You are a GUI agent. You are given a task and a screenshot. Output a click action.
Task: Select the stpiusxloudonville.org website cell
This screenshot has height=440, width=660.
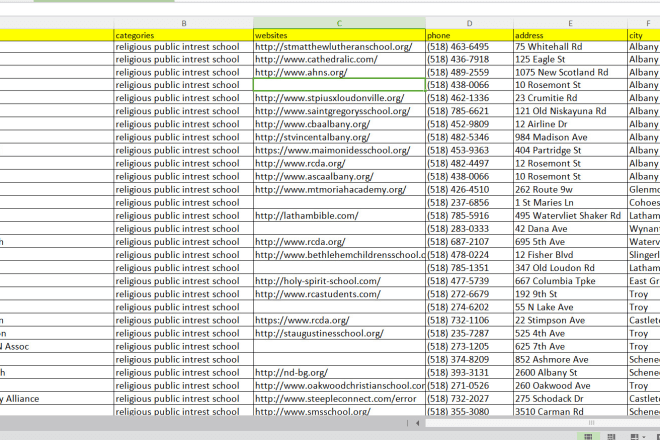click(339, 98)
